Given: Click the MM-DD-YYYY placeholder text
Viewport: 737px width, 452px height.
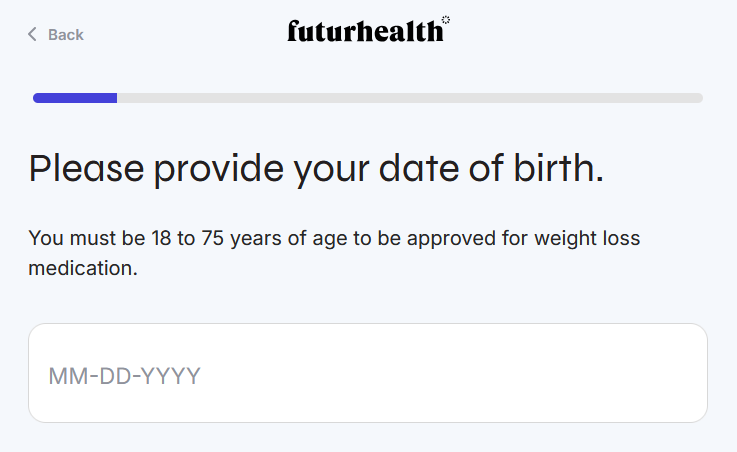Looking at the screenshot, I should coord(125,377).
